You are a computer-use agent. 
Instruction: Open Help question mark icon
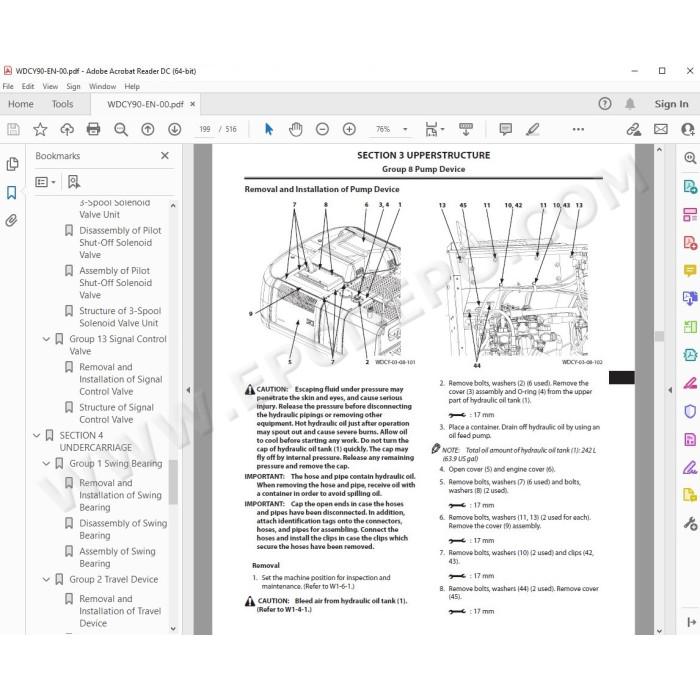[x=604, y=104]
